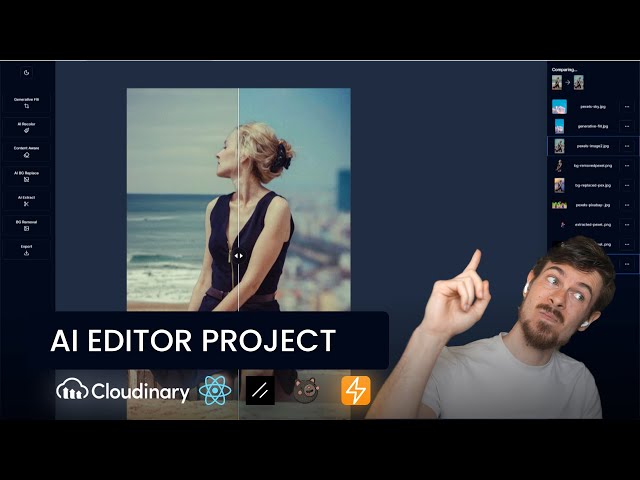Open options menu for generative-fill.jpg
640x480 pixels.
[627, 127]
